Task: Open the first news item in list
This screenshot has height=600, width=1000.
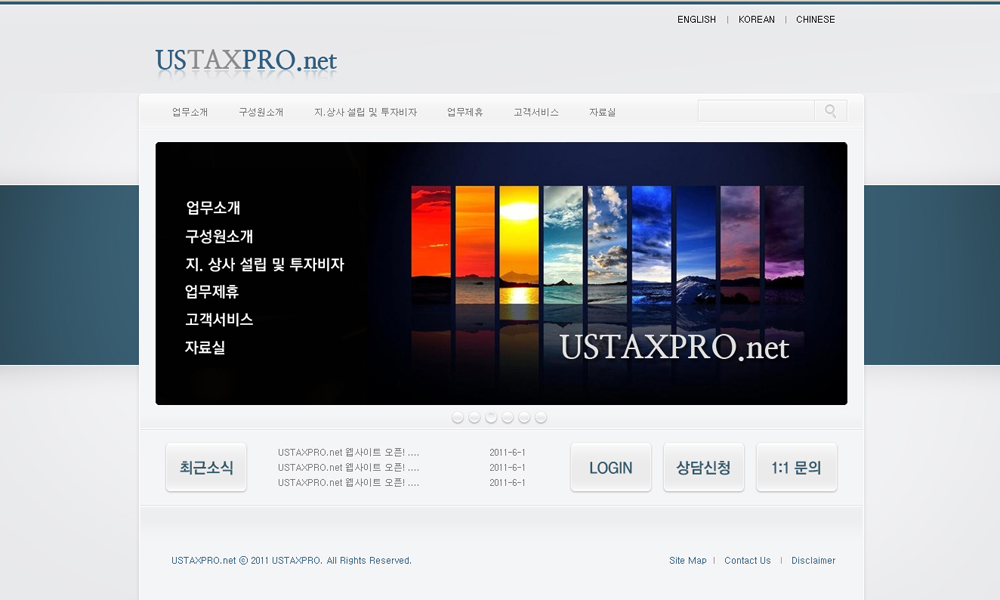Action: point(348,452)
